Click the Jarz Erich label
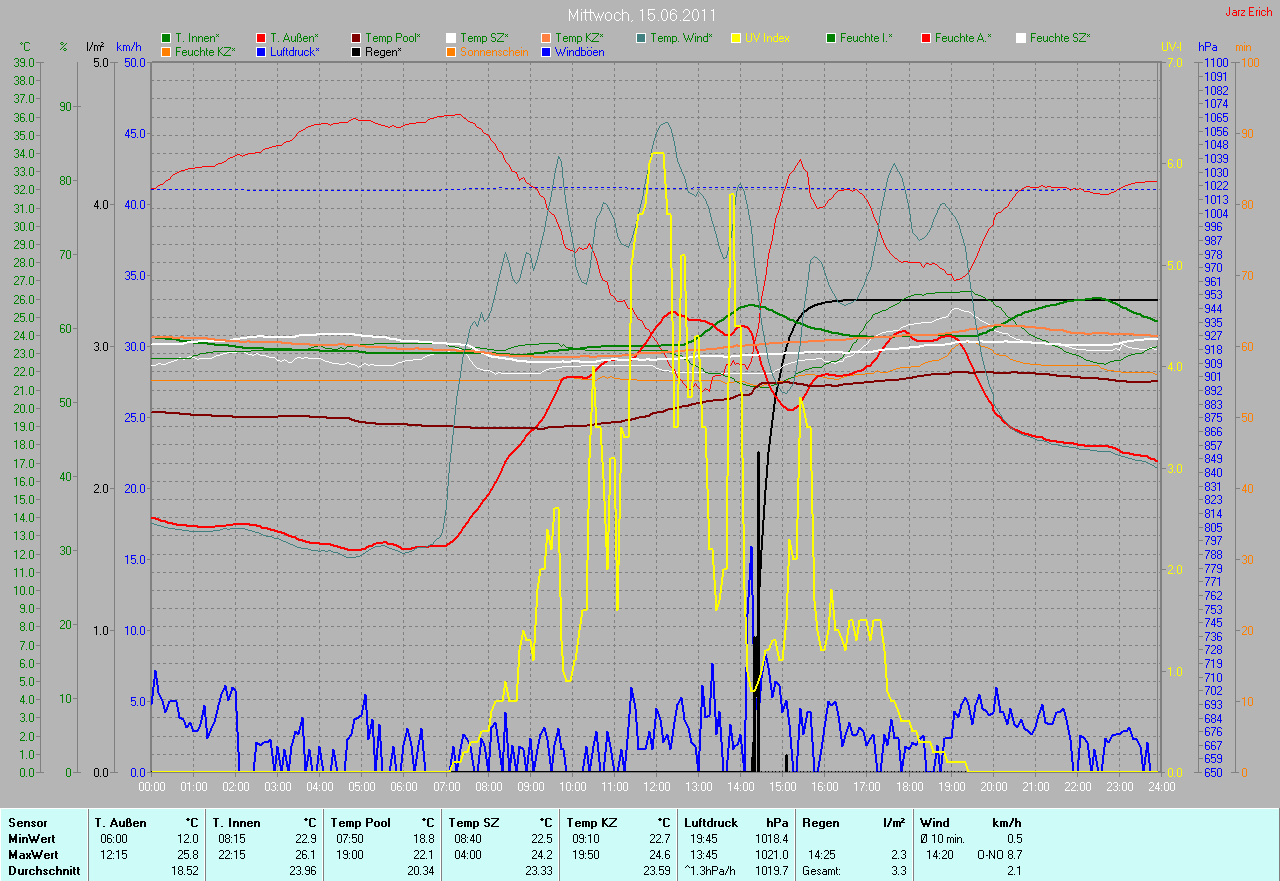1280x881 pixels. (1249, 12)
